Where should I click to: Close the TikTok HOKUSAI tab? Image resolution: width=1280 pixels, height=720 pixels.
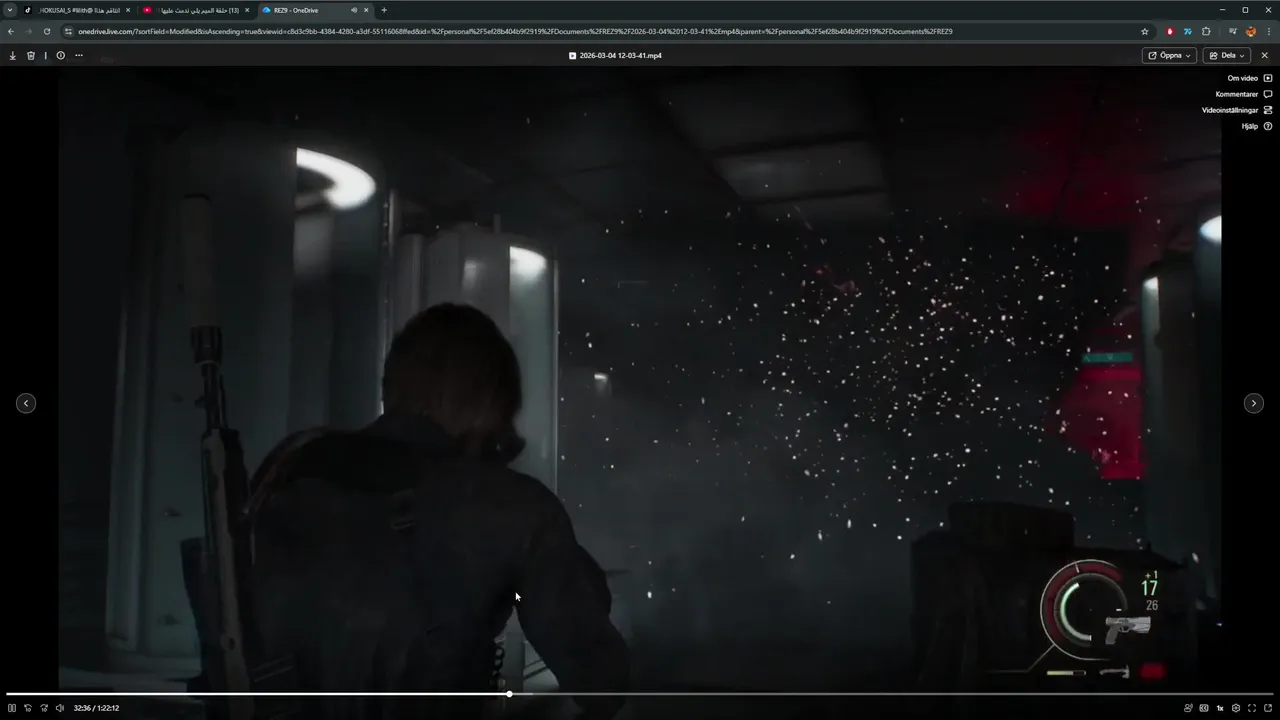pyautogui.click(x=128, y=10)
